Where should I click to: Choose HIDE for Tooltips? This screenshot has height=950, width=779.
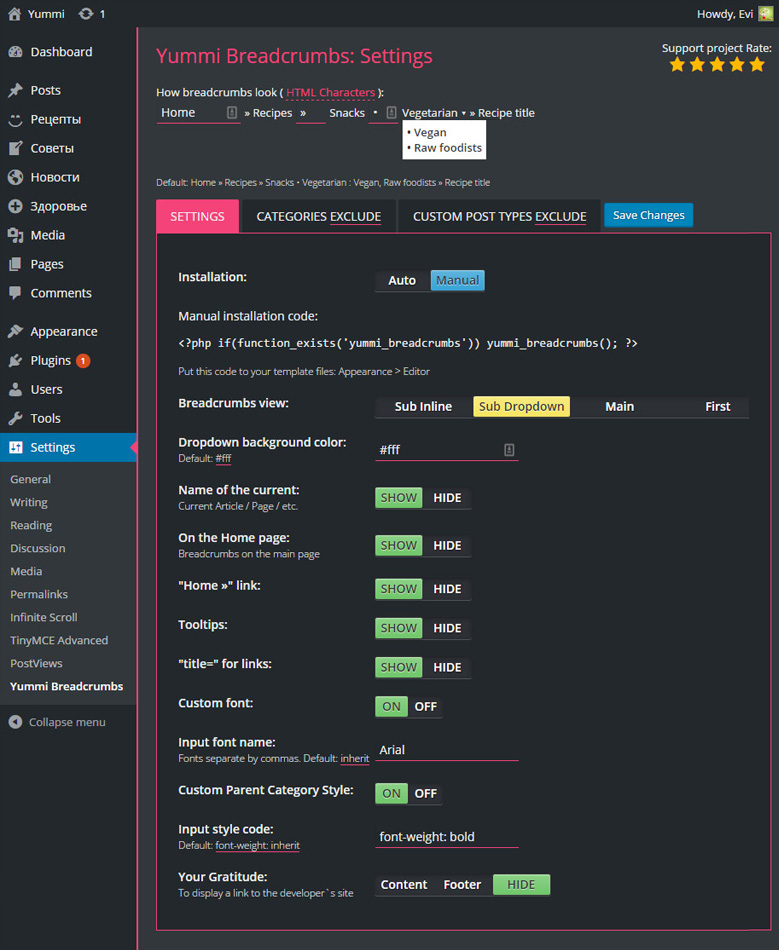(447, 628)
